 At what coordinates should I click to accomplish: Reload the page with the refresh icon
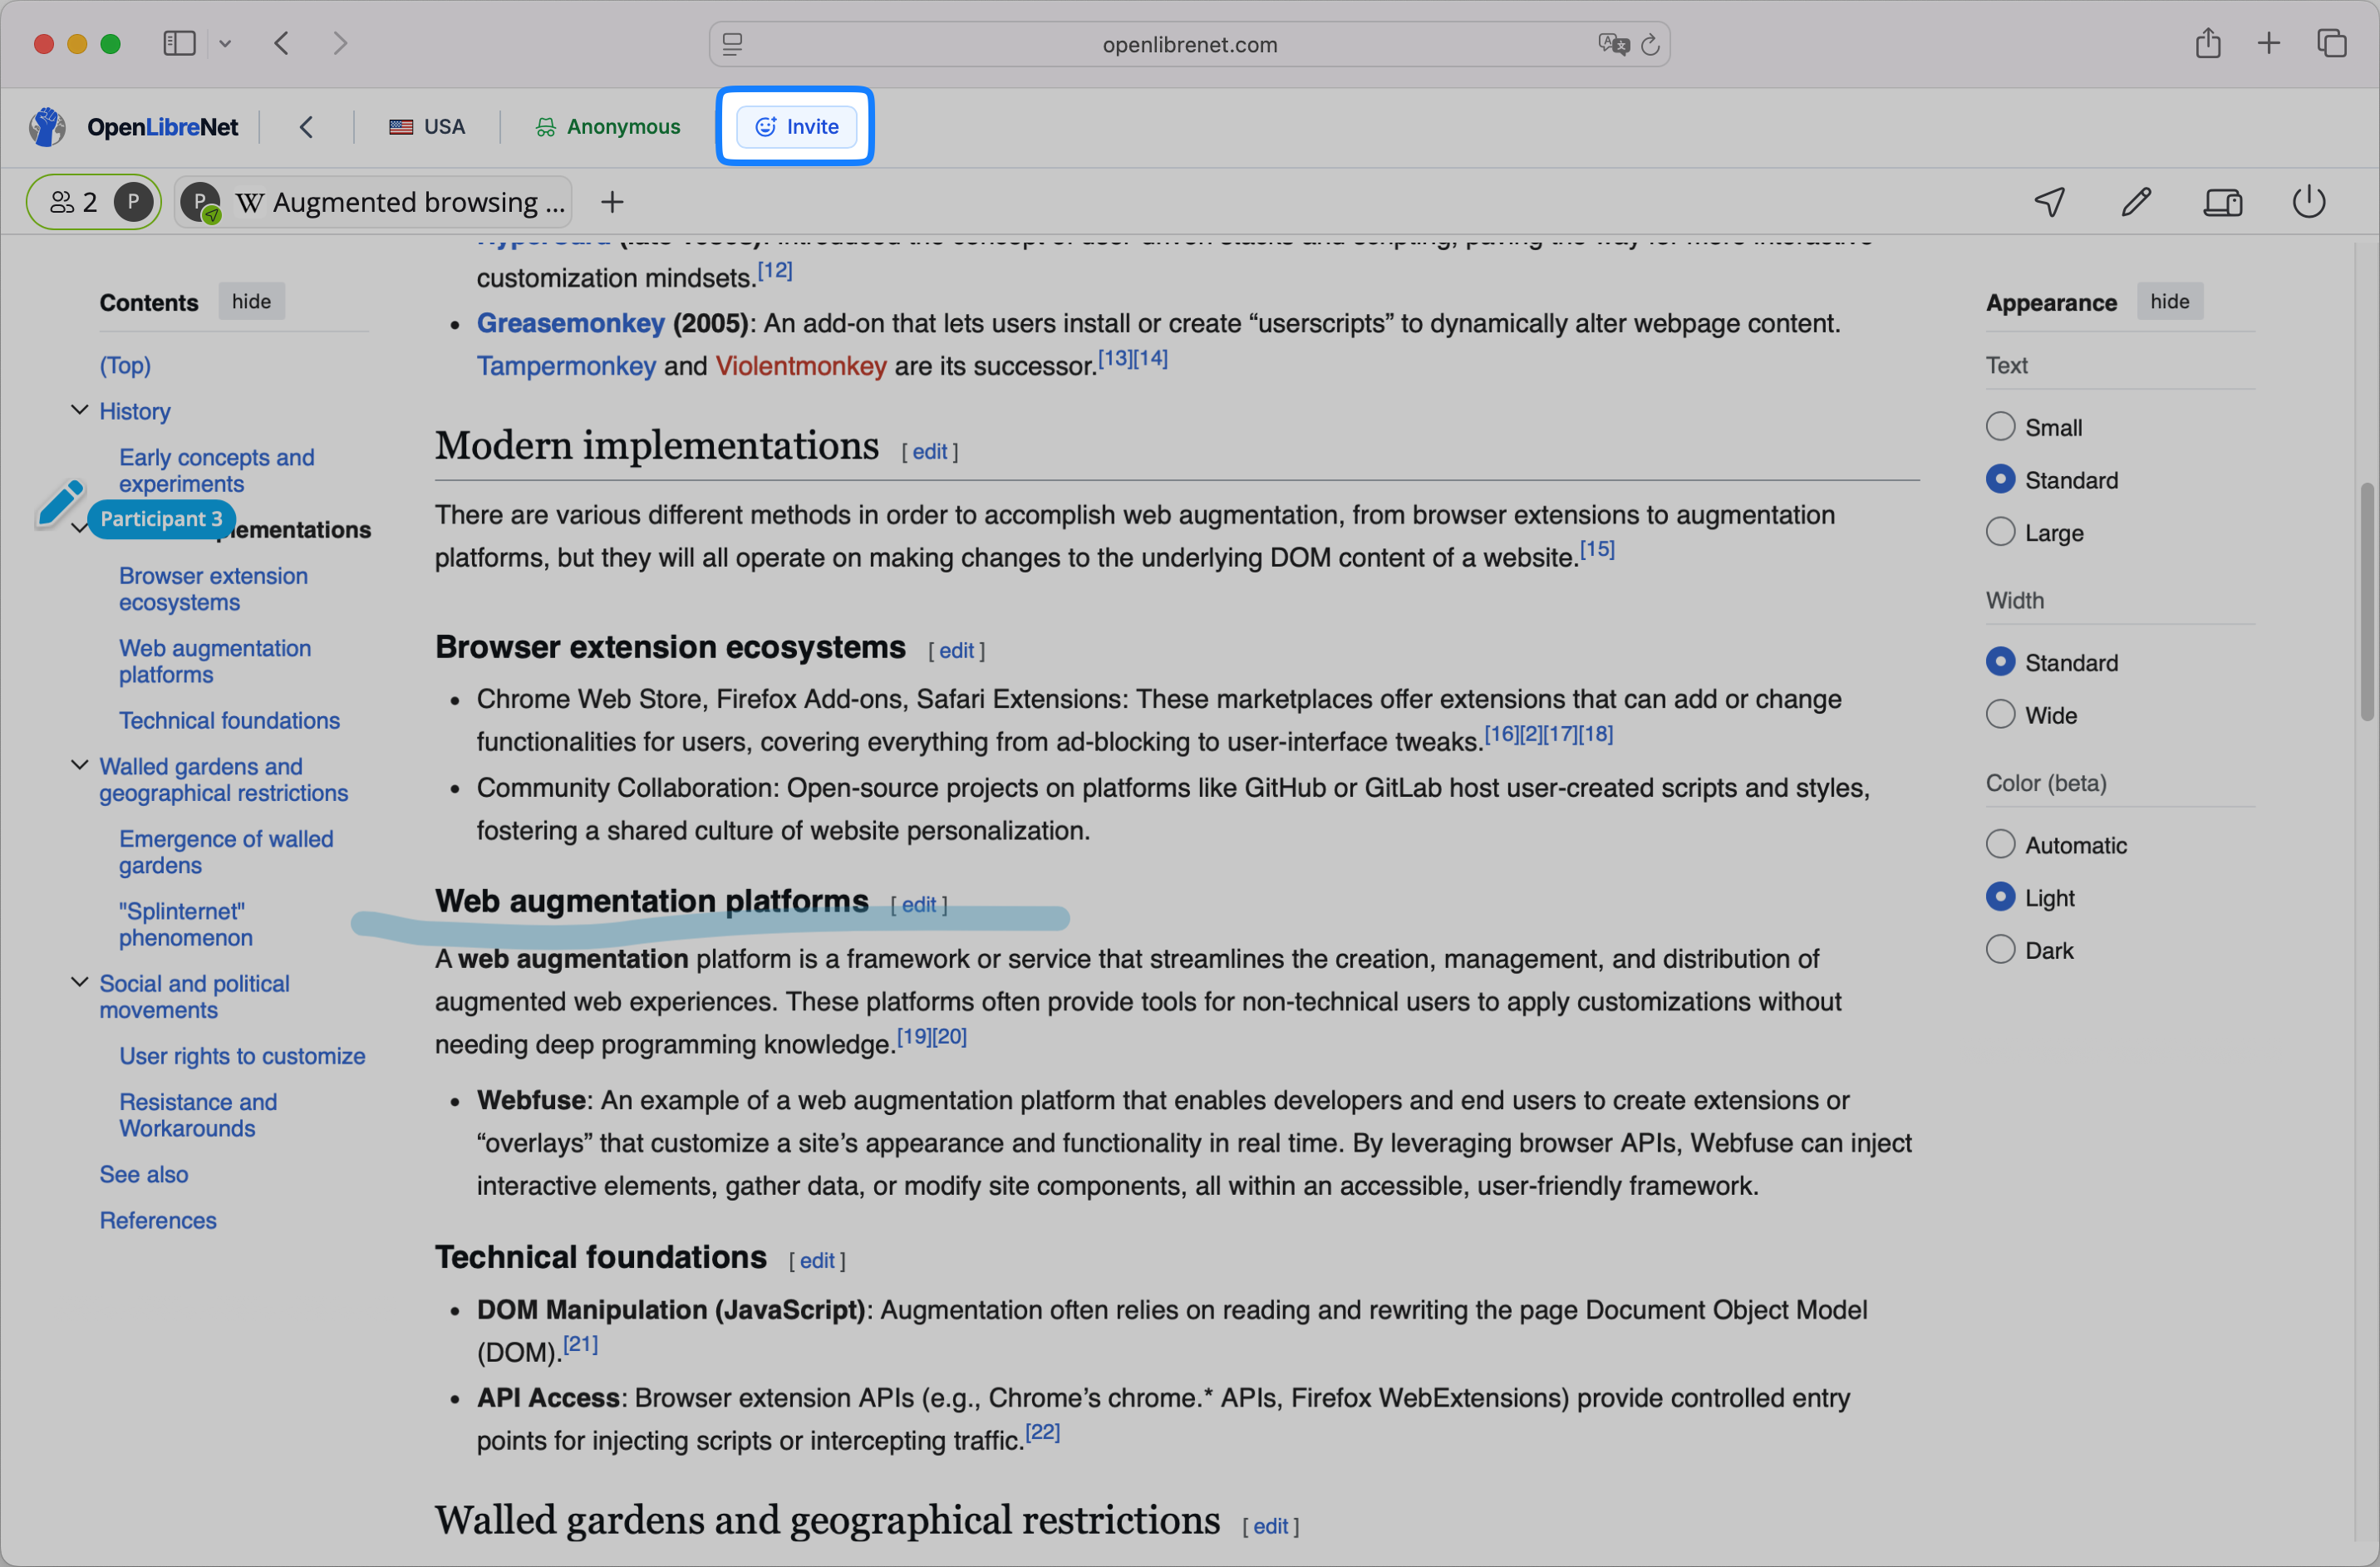[1650, 44]
